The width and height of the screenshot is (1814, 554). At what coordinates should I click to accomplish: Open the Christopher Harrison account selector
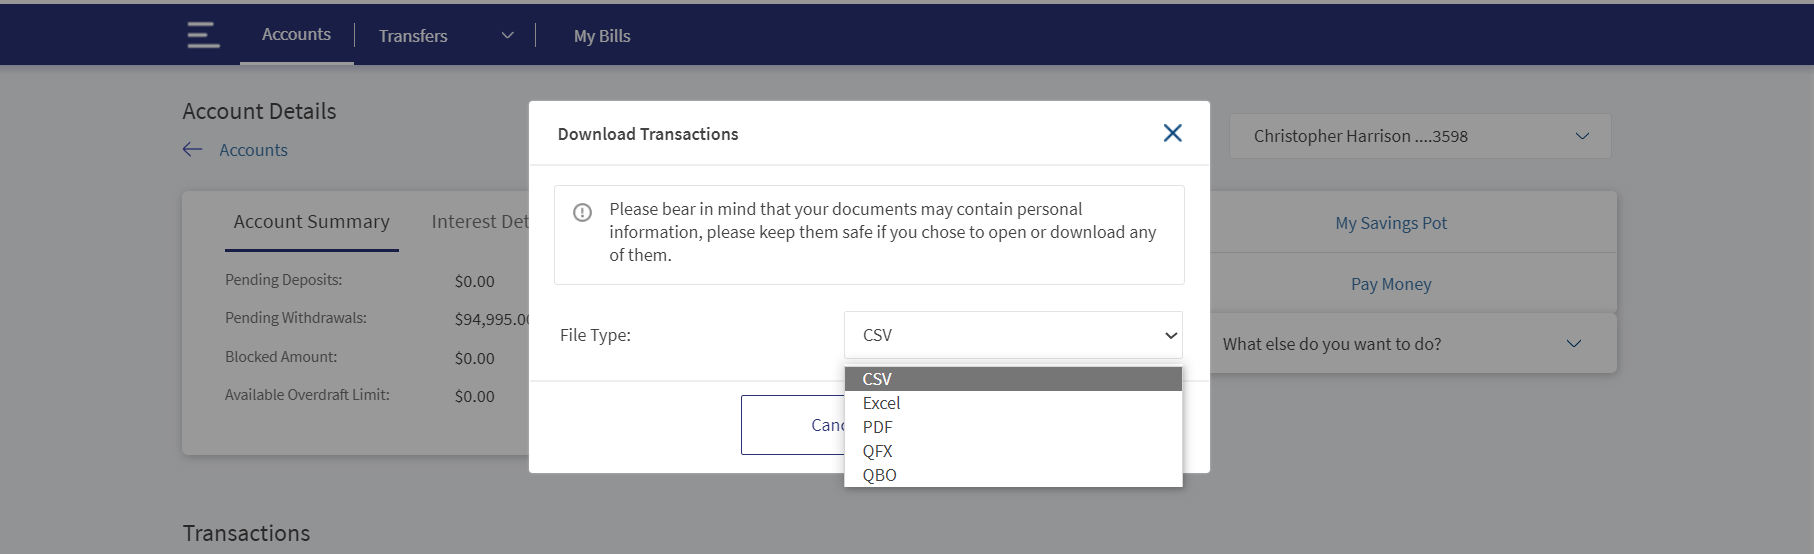pos(1420,136)
